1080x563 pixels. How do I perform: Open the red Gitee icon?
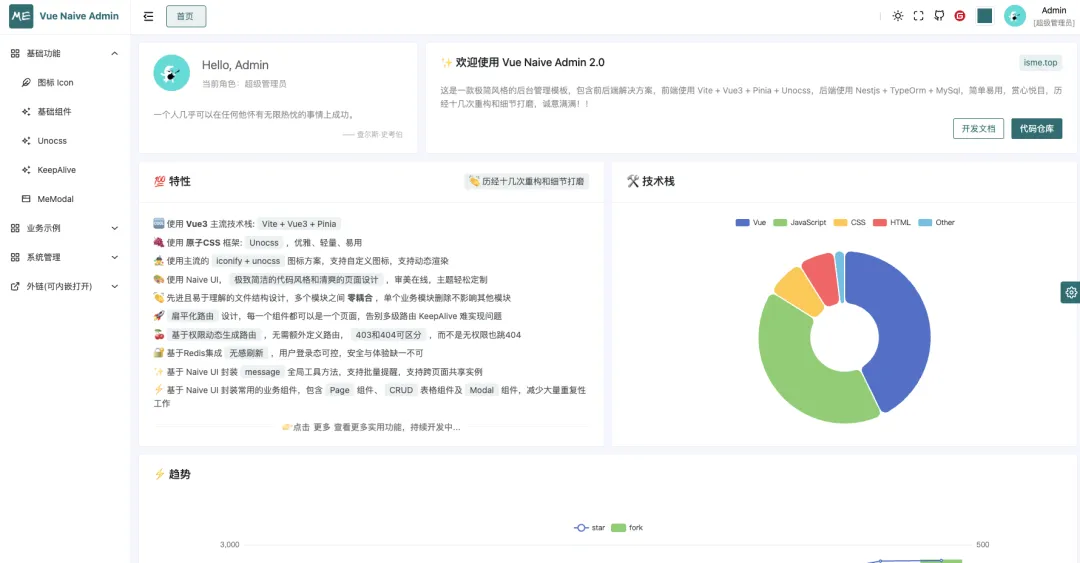959,16
